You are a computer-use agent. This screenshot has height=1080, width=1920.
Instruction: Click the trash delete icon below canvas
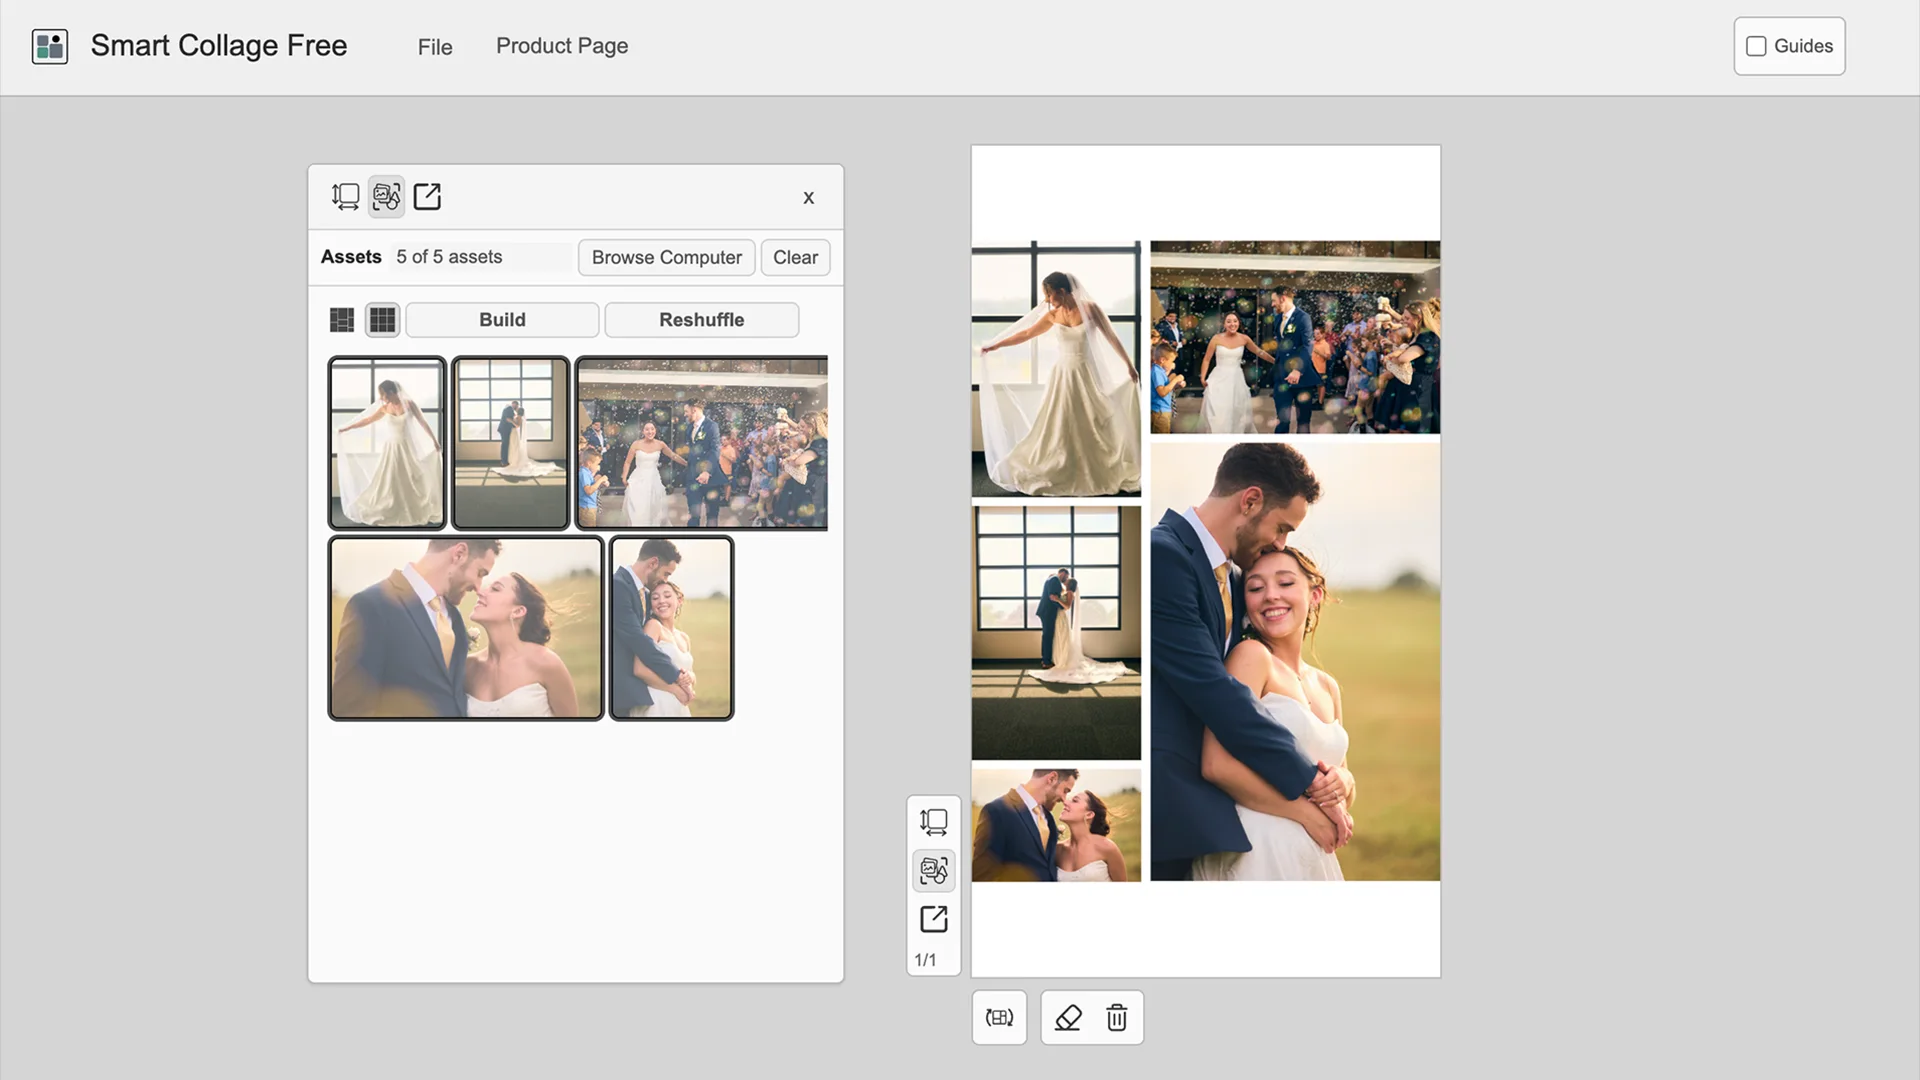tap(1117, 1018)
